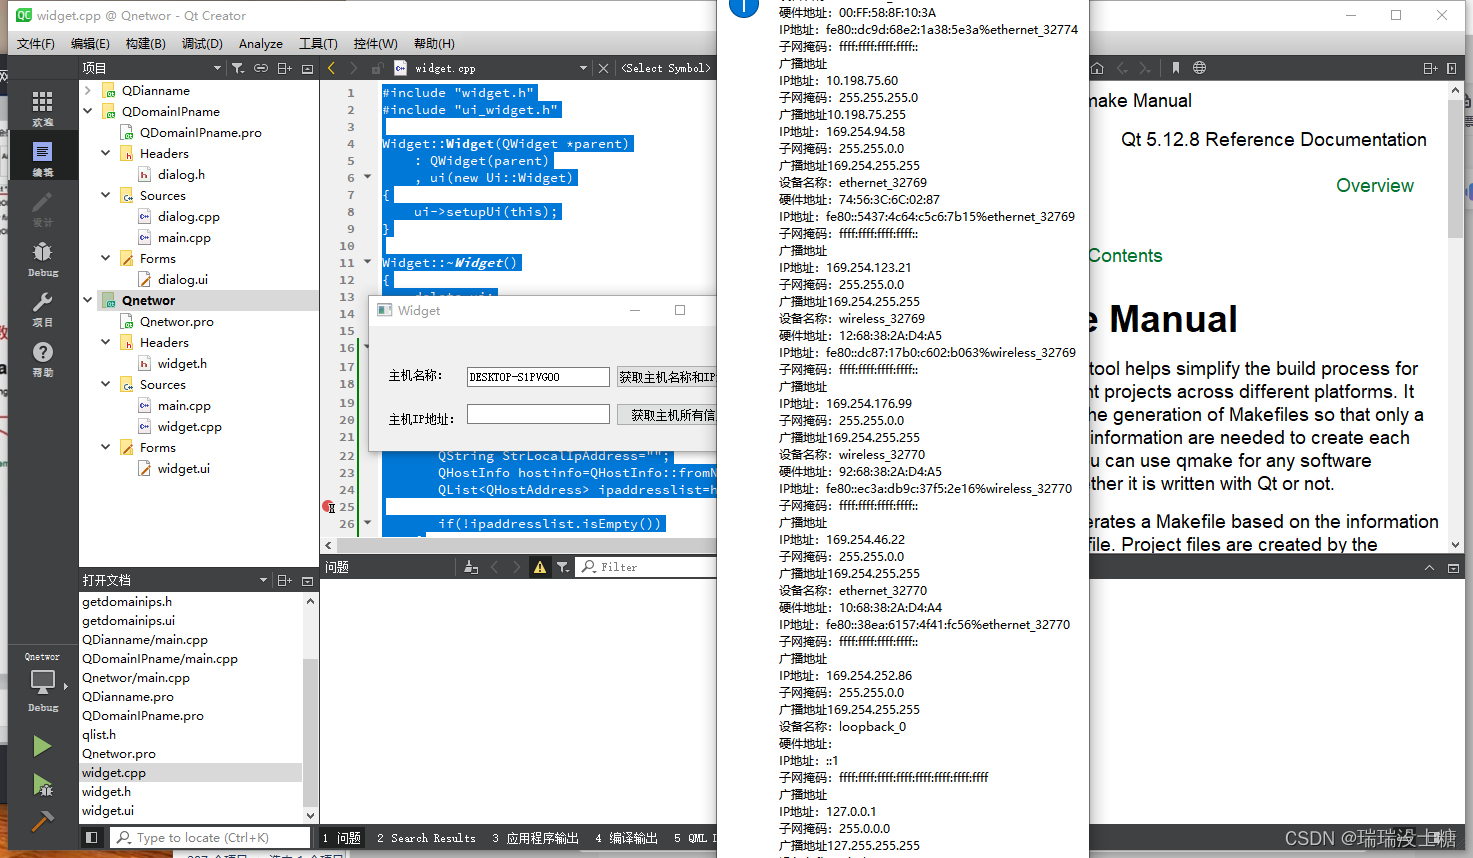
Task: Follow the Overview link in documentation
Action: 1375,185
